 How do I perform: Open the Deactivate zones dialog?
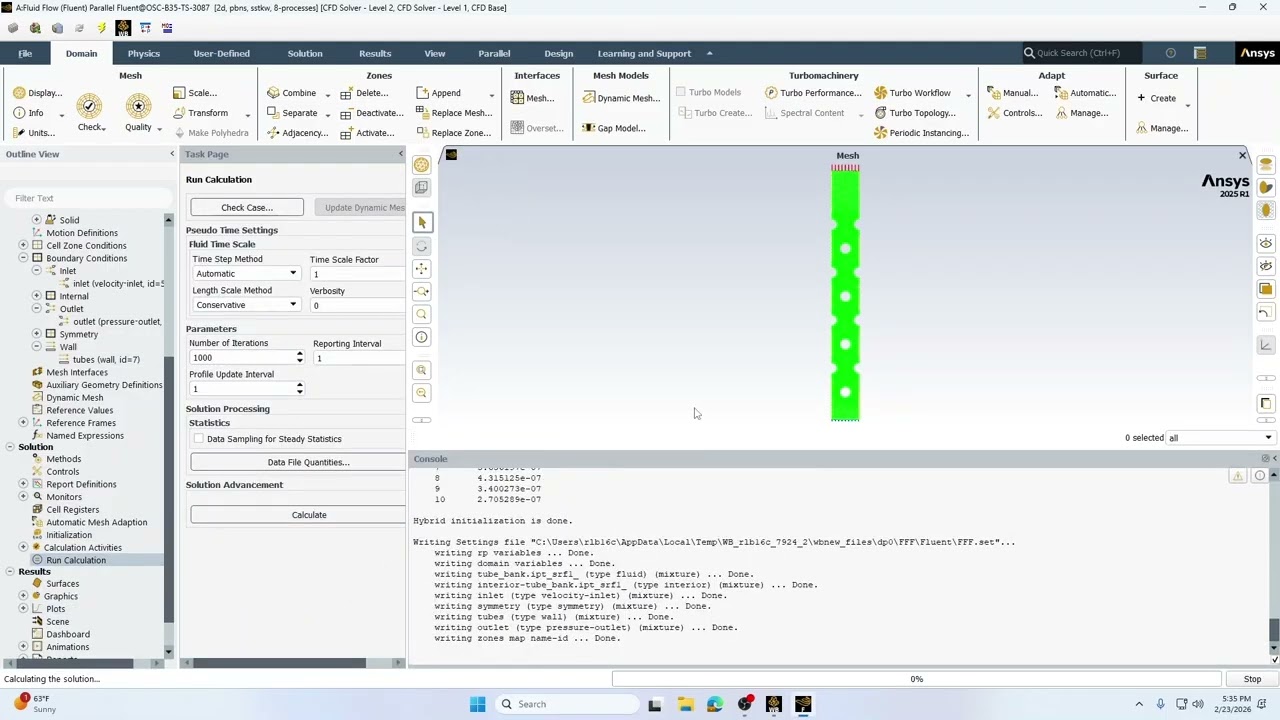pos(372,113)
